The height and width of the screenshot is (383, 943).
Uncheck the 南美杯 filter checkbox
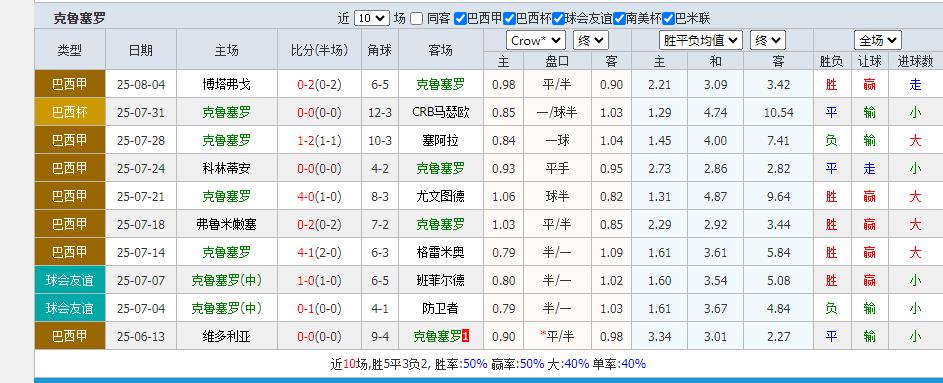[x=619, y=19]
